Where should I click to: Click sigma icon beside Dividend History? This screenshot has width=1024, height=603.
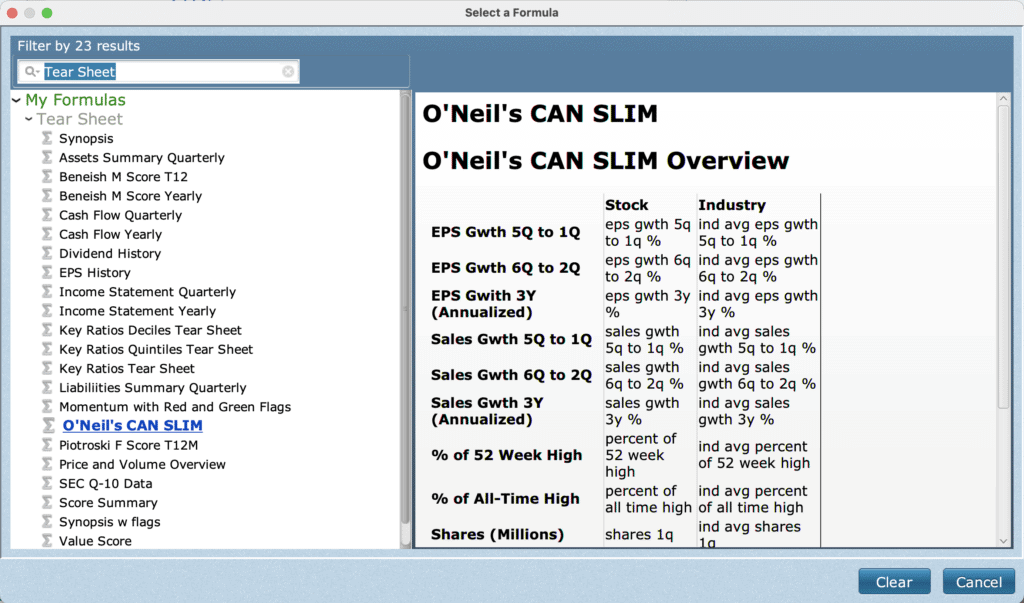click(x=47, y=253)
